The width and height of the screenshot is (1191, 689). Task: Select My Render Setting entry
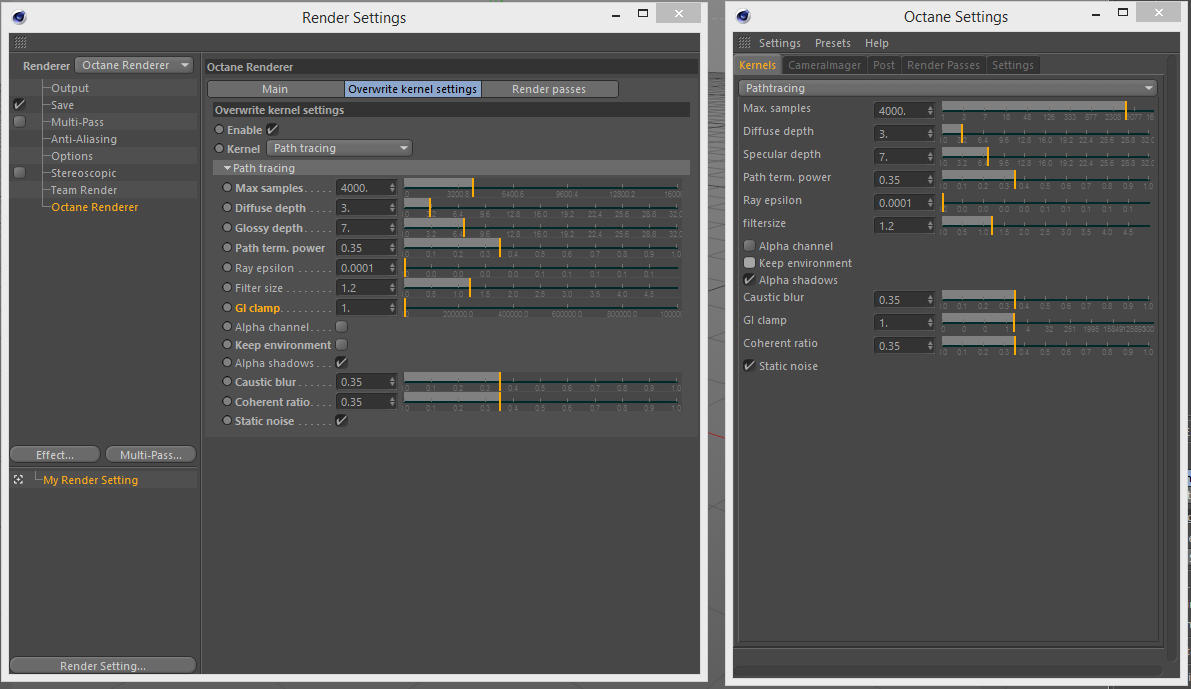[90, 480]
